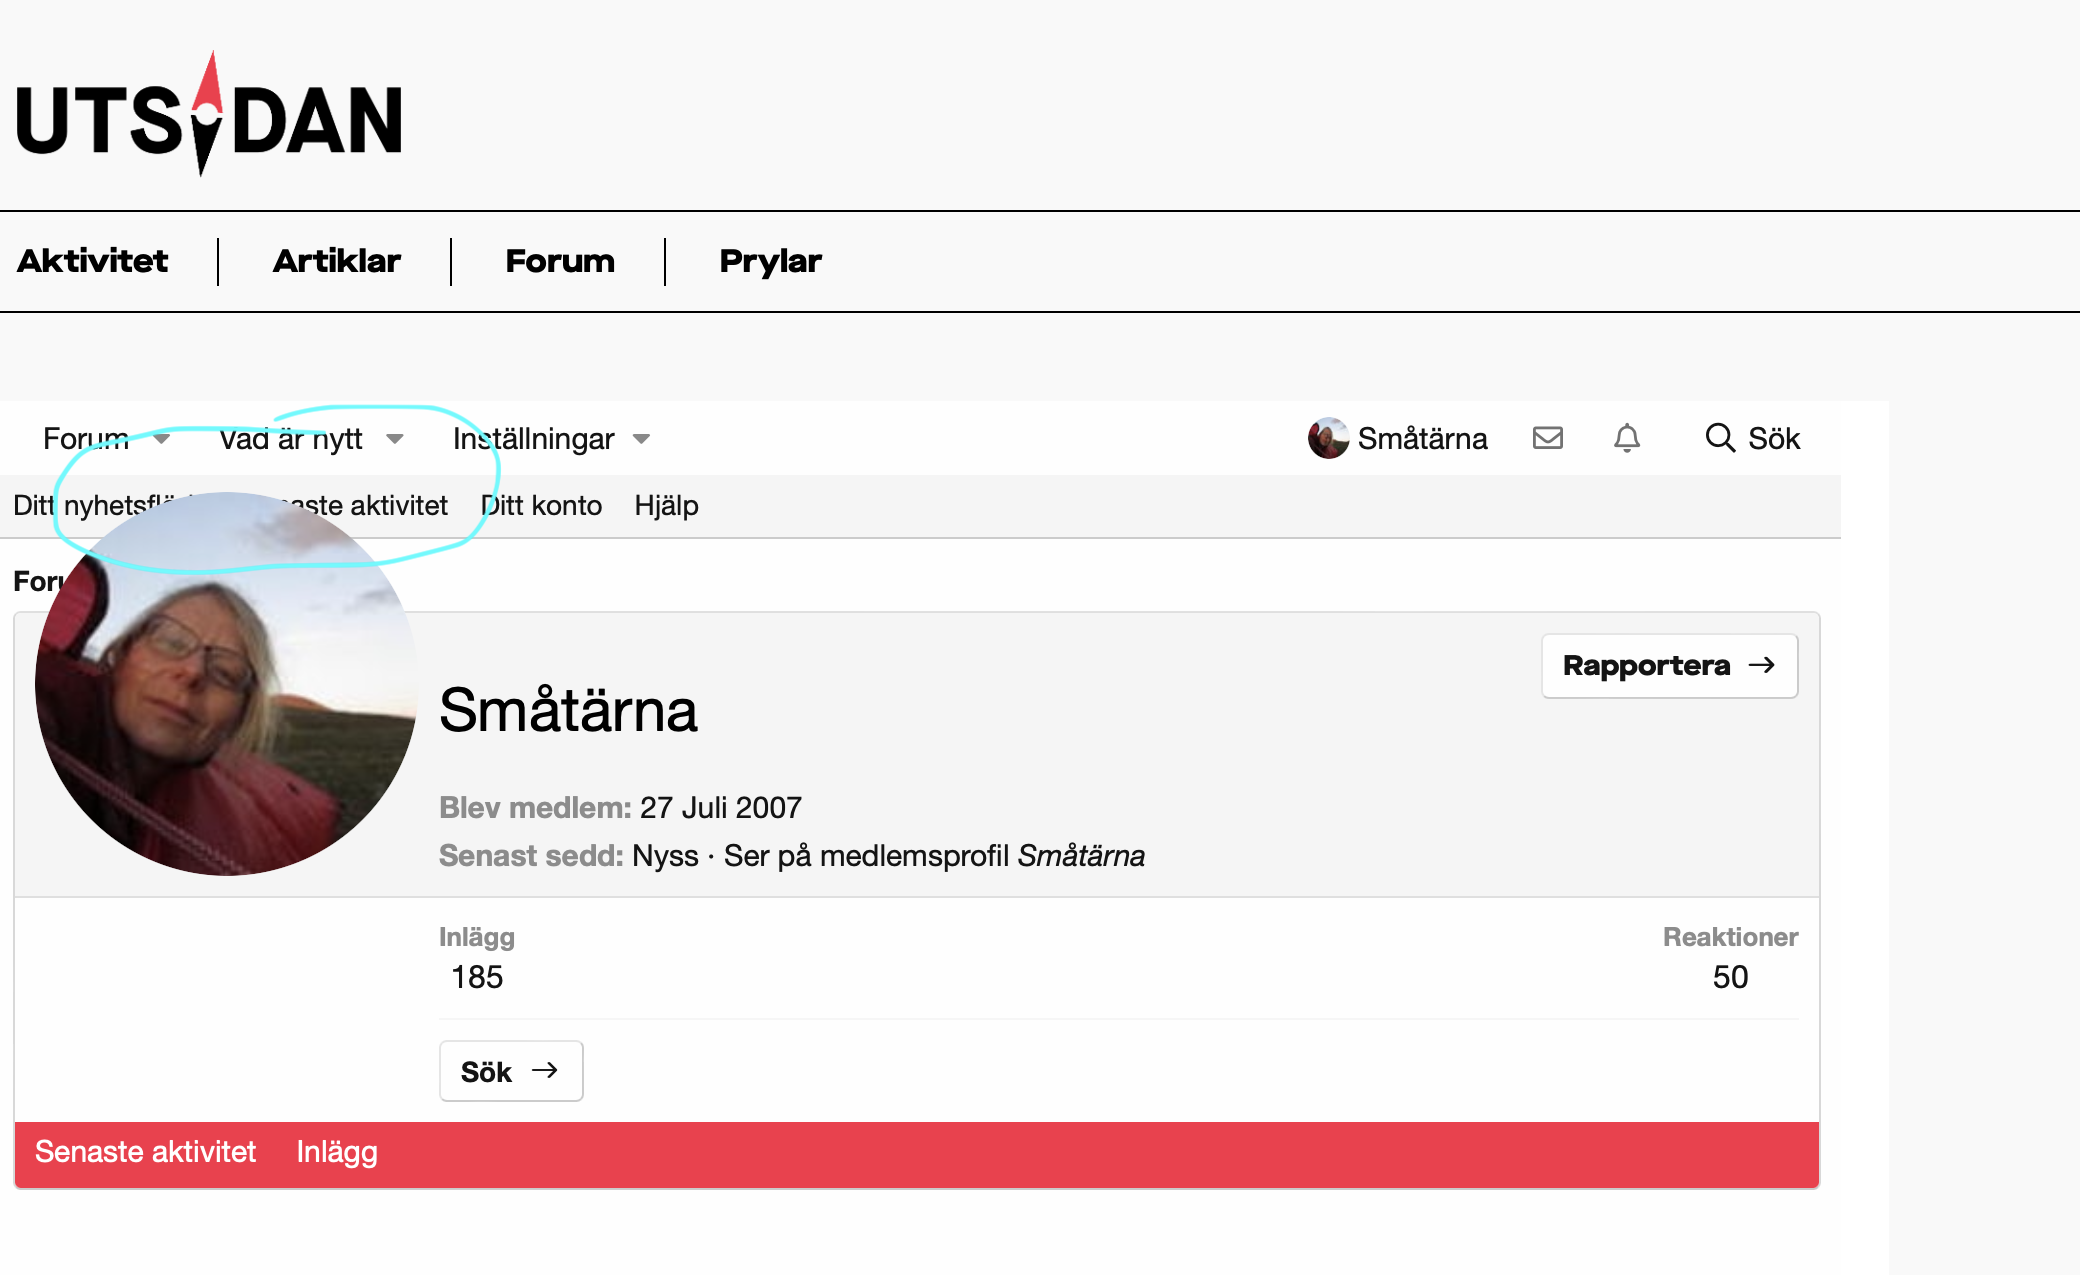
Task: Expand the Vad är nytt dropdown arrow
Action: coord(395,439)
